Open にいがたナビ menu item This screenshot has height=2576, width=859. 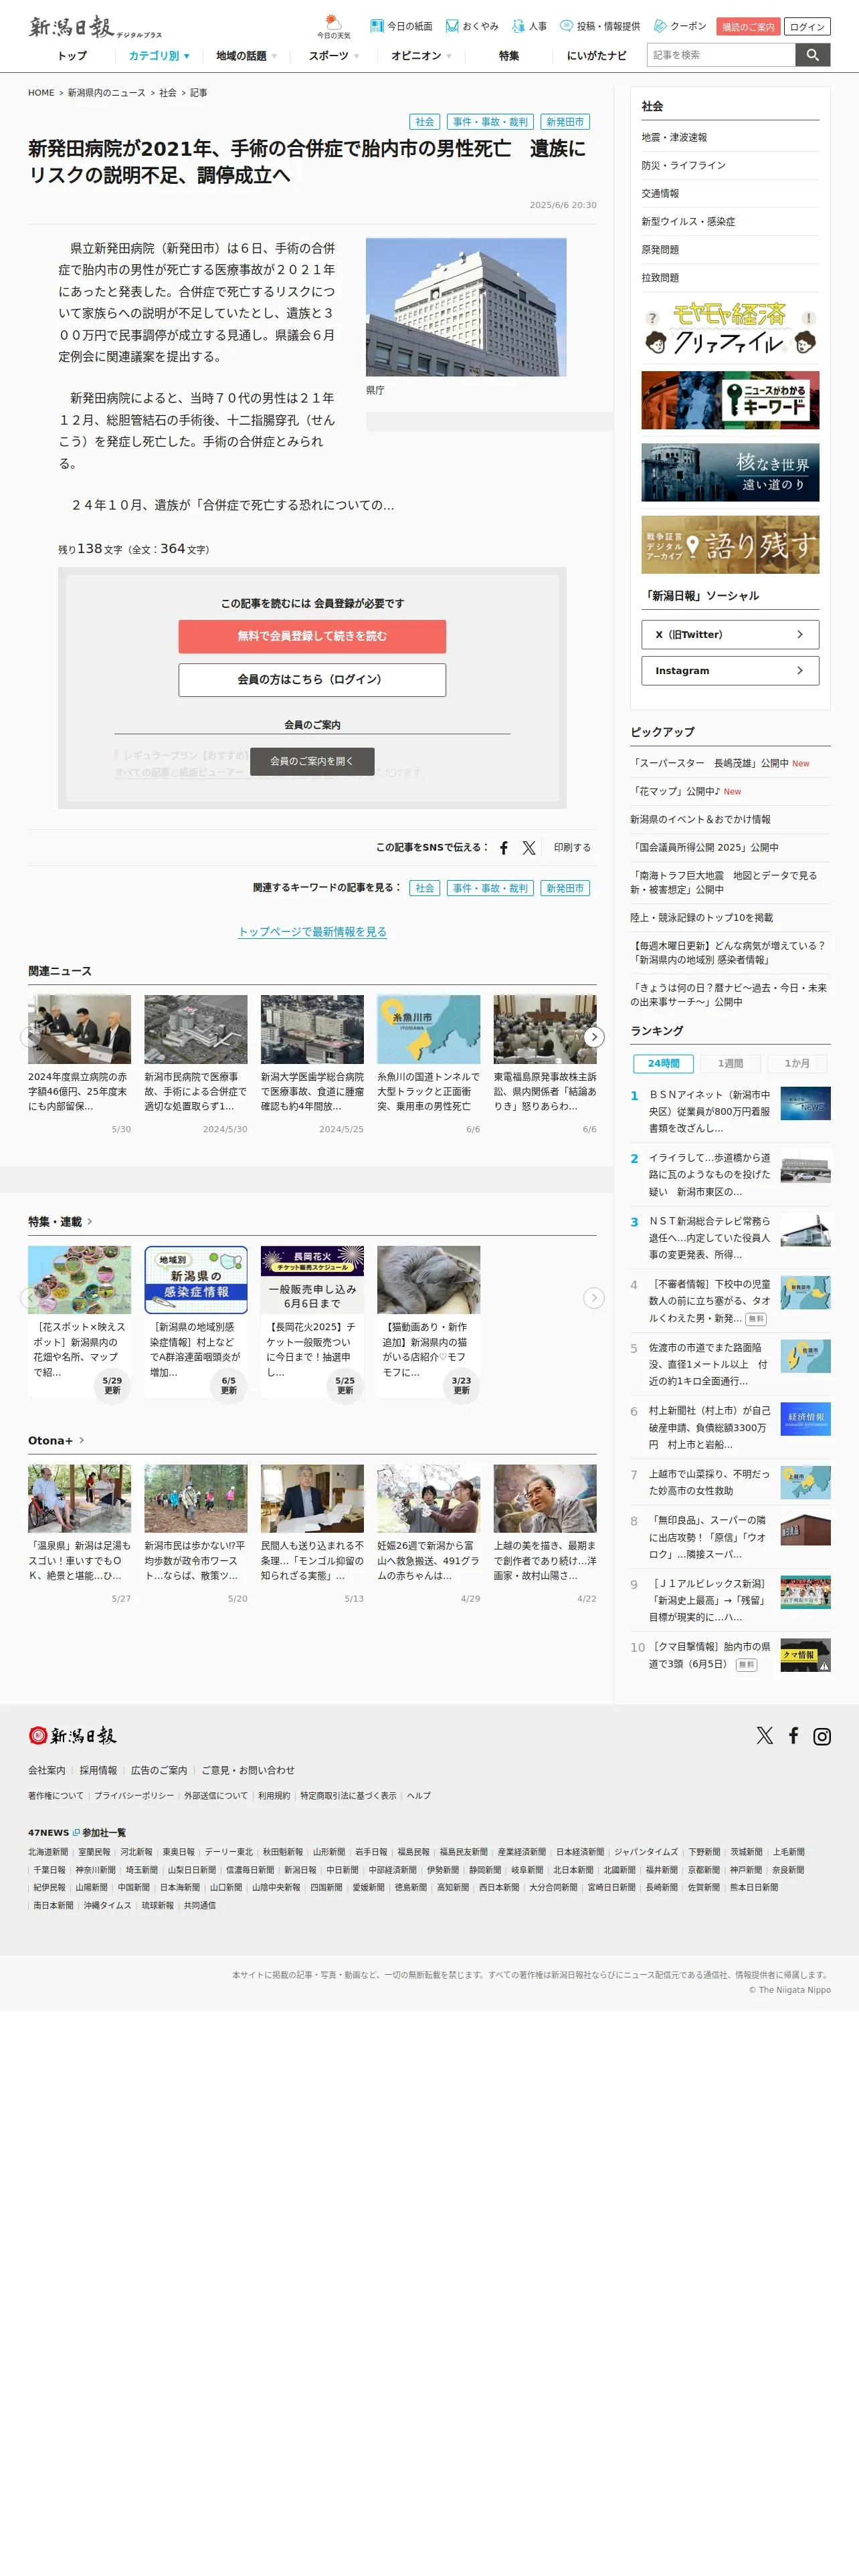pos(597,56)
